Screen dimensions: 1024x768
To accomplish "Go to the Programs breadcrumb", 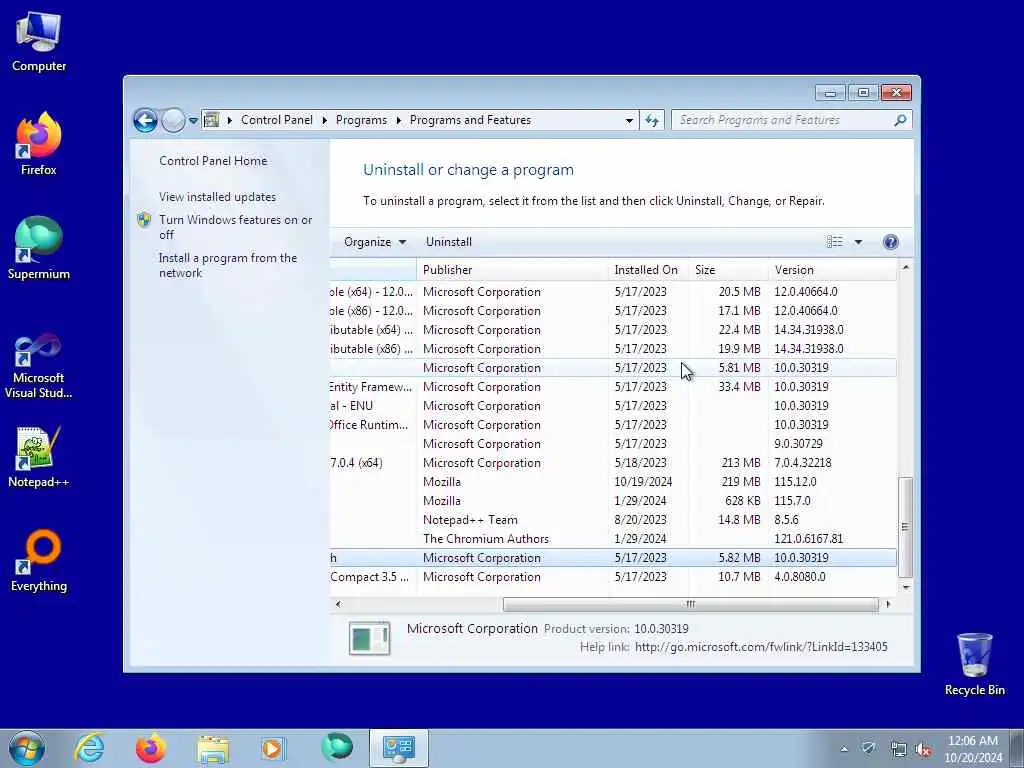I will [361, 120].
